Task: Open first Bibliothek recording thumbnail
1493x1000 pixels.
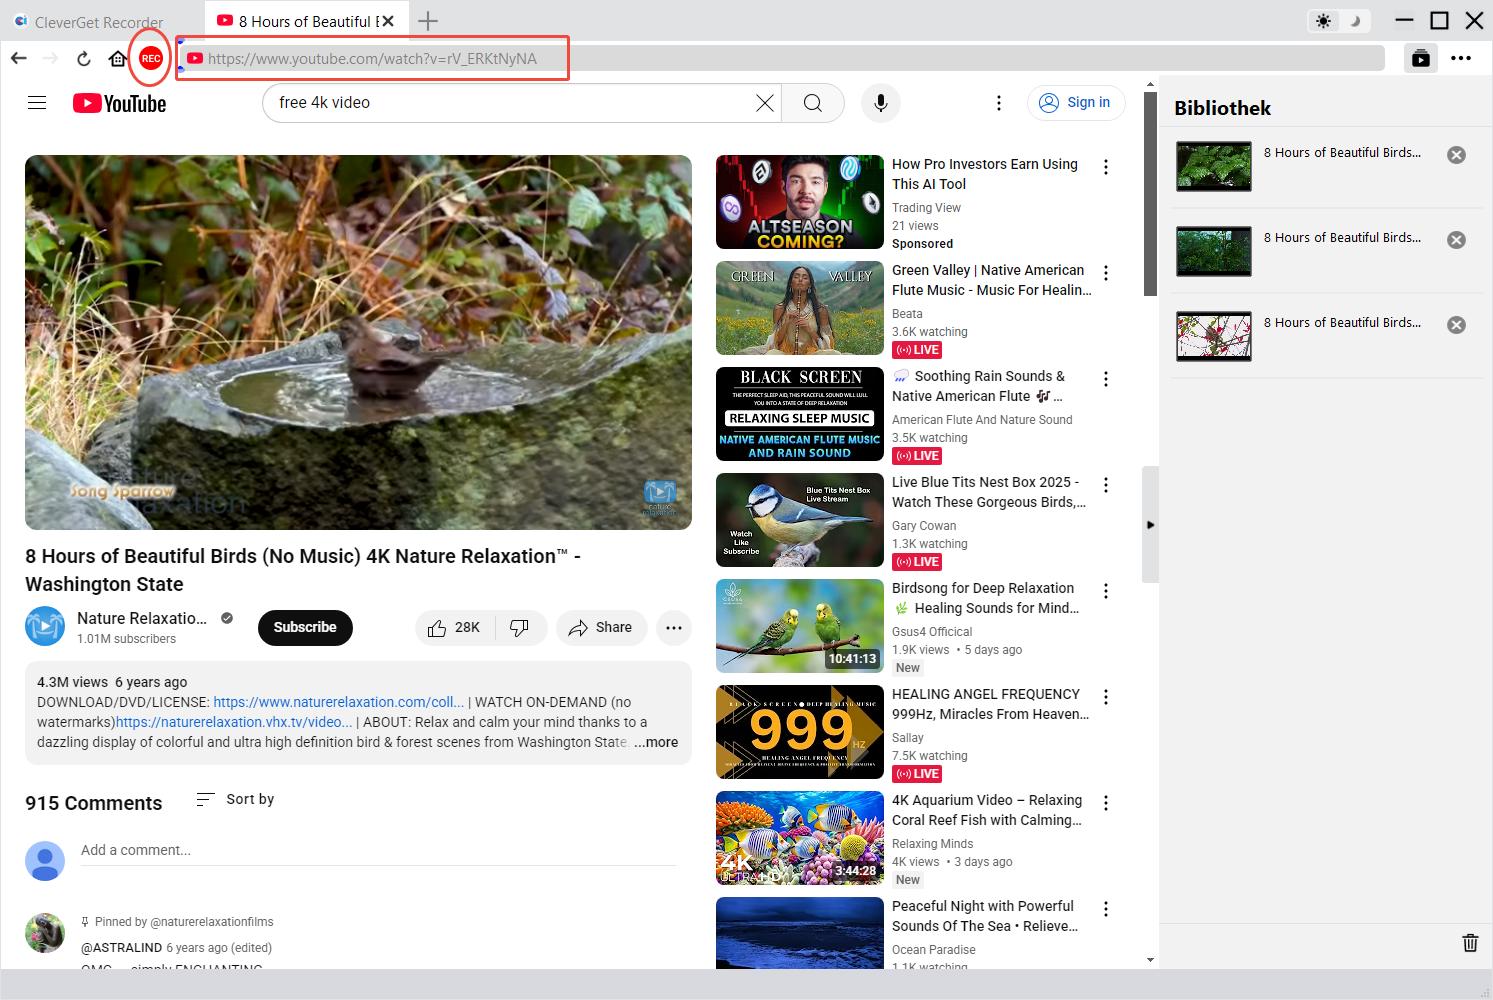Action: tap(1214, 166)
